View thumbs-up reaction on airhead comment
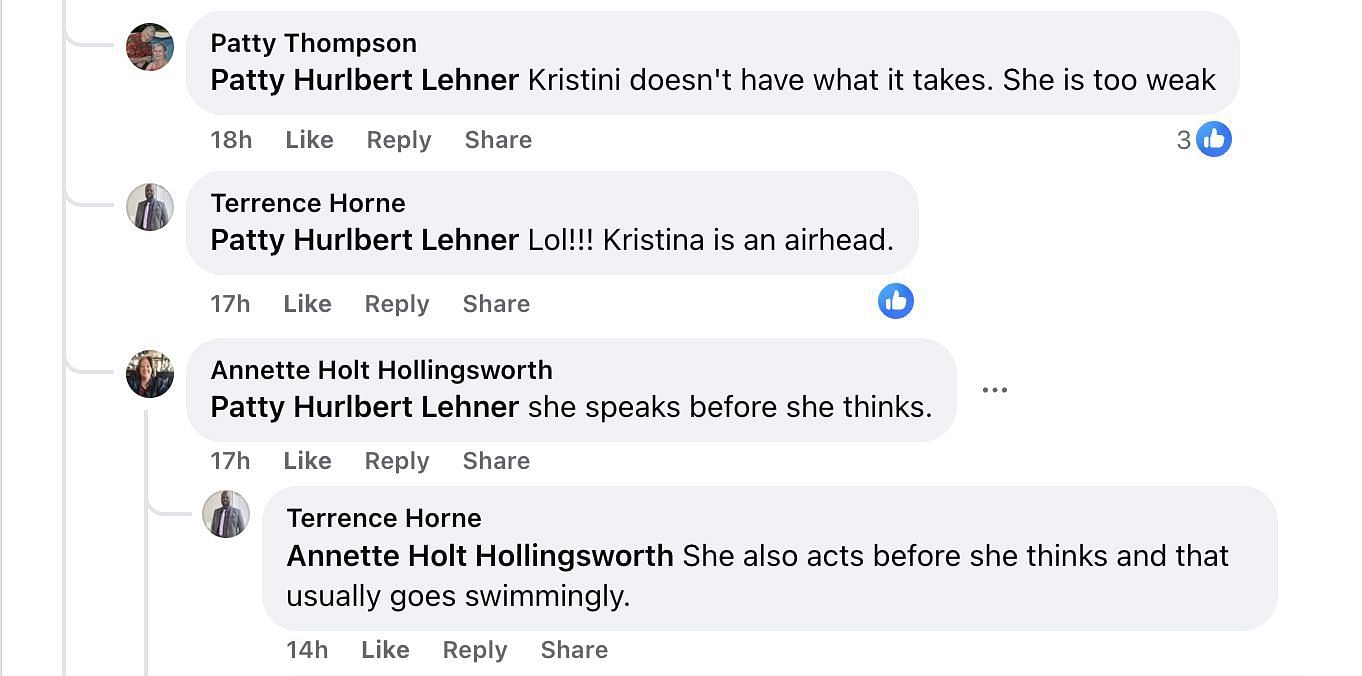This screenshot has width=1362, height=676. tap(895, 301)
